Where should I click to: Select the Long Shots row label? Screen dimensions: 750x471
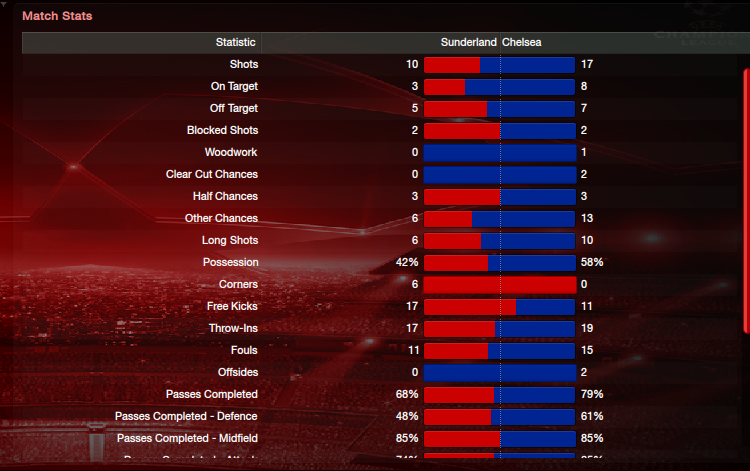coord(230,241)
